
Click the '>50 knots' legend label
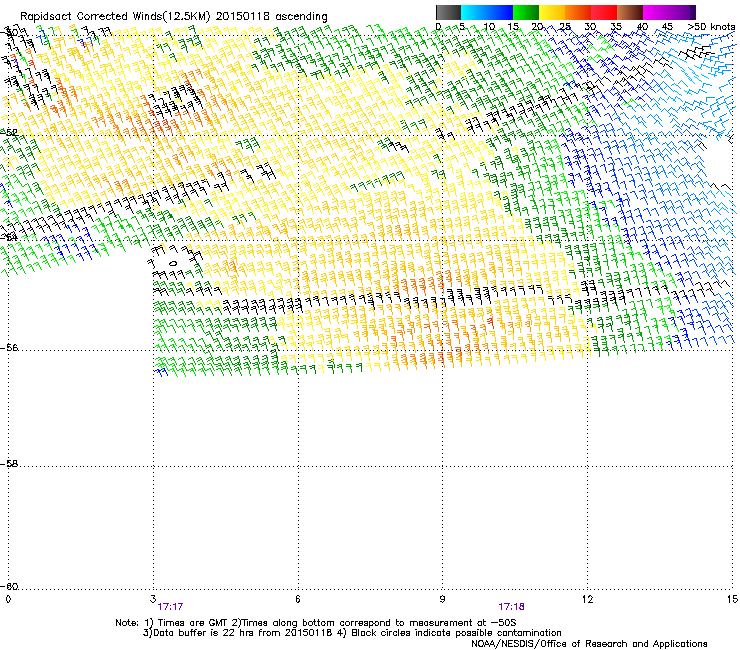(x=711, y=27)
